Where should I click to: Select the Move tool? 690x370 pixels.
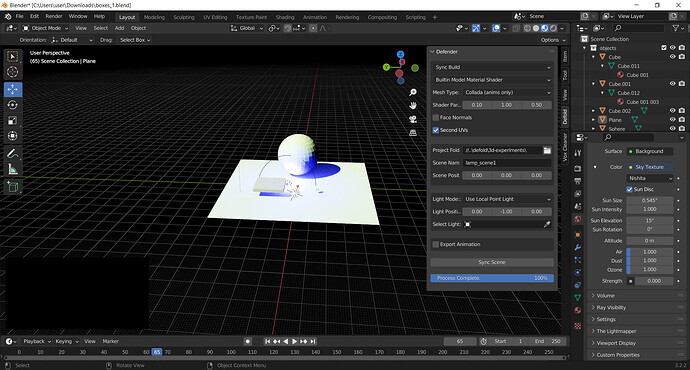[x=13, y=89]
